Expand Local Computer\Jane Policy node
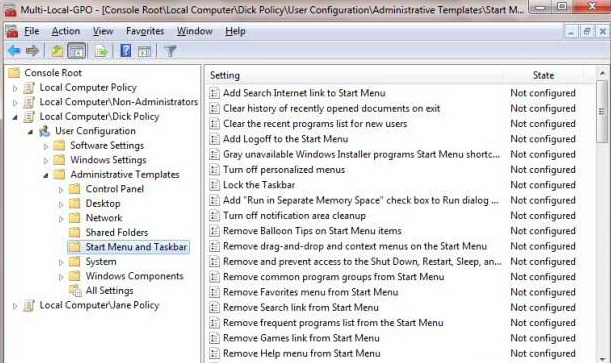 tap(15, 306)
